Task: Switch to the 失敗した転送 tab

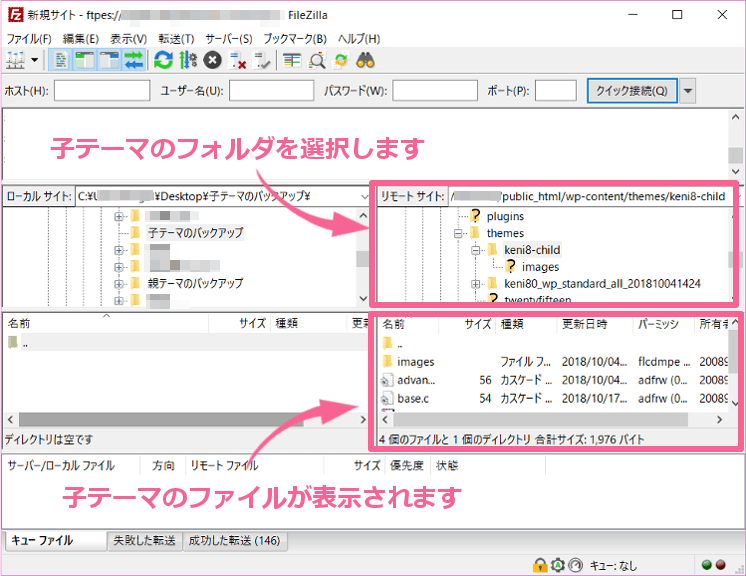Action: click(x=145, y=541)
